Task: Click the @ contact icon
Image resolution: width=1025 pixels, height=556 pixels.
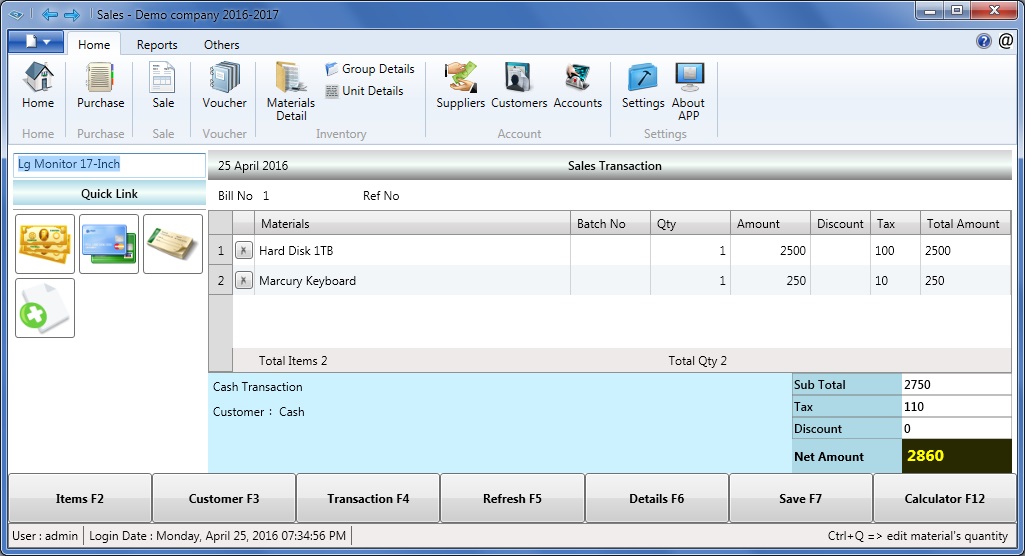Action: coord(1006,41)
